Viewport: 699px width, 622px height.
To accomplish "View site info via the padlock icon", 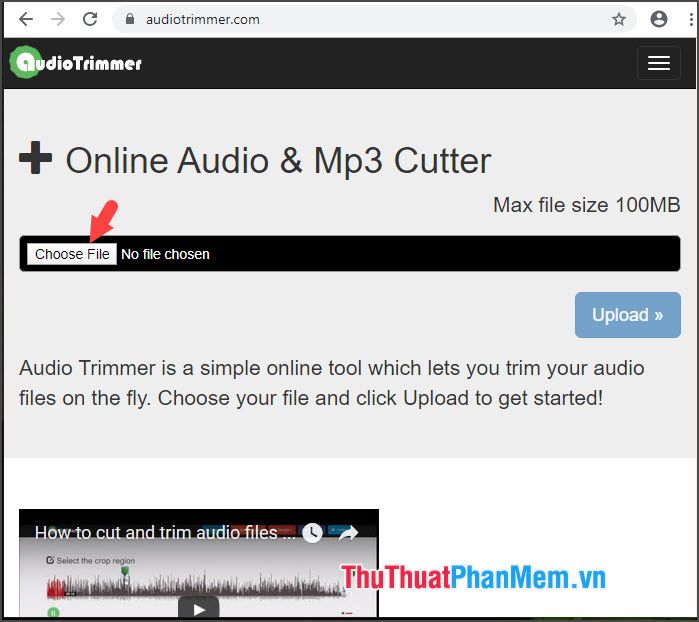I will click(130, 19).
